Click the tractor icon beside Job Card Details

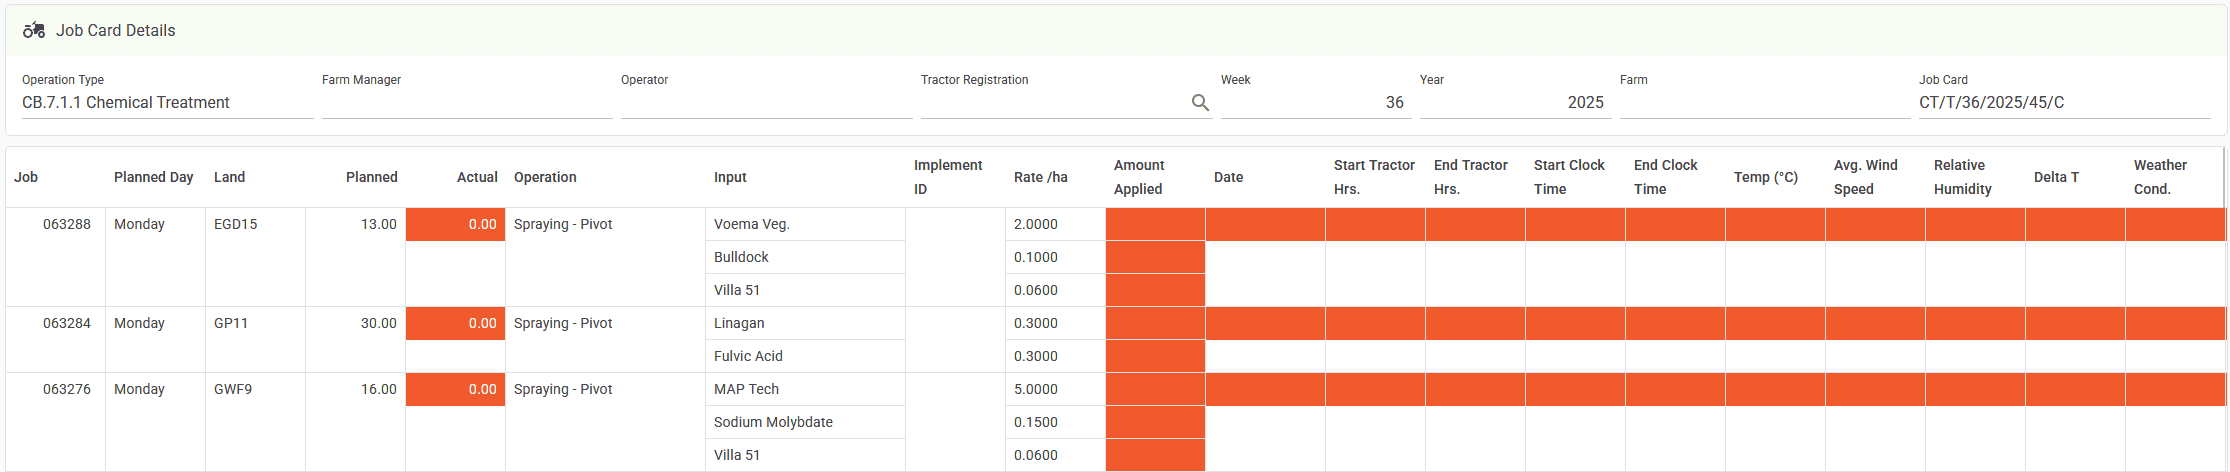pos(34,30)
